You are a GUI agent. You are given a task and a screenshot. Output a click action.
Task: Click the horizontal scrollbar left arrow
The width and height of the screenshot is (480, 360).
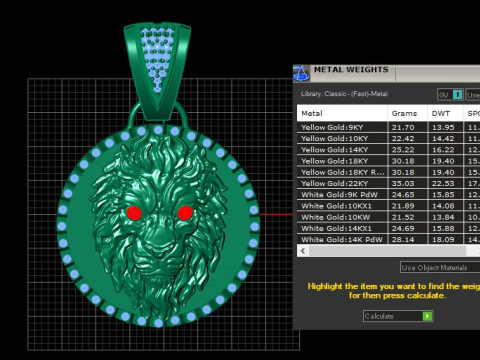[x=303, y=251]
